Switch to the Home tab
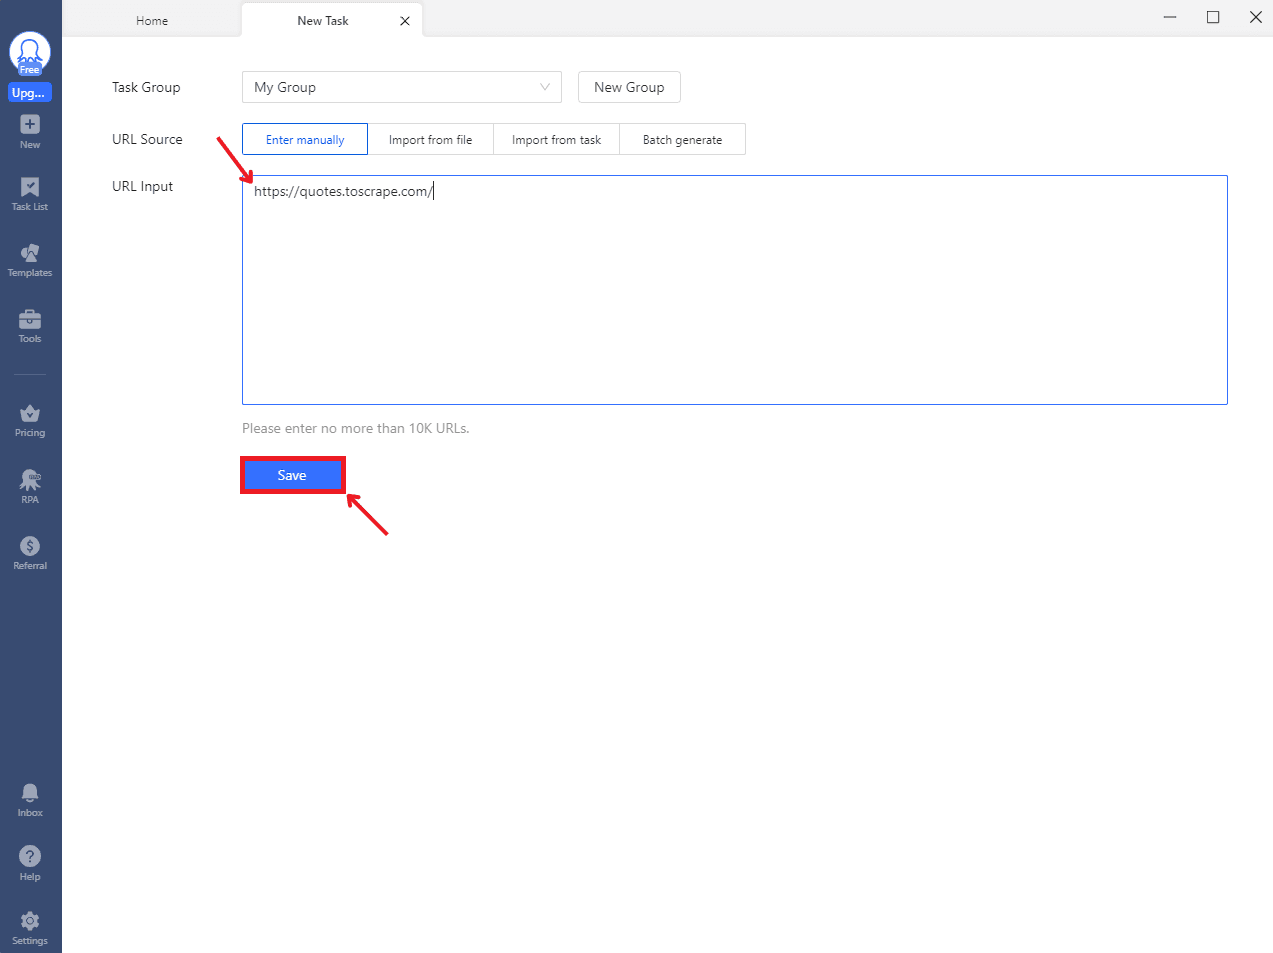1273x953 pixels. tap(152, 21)
